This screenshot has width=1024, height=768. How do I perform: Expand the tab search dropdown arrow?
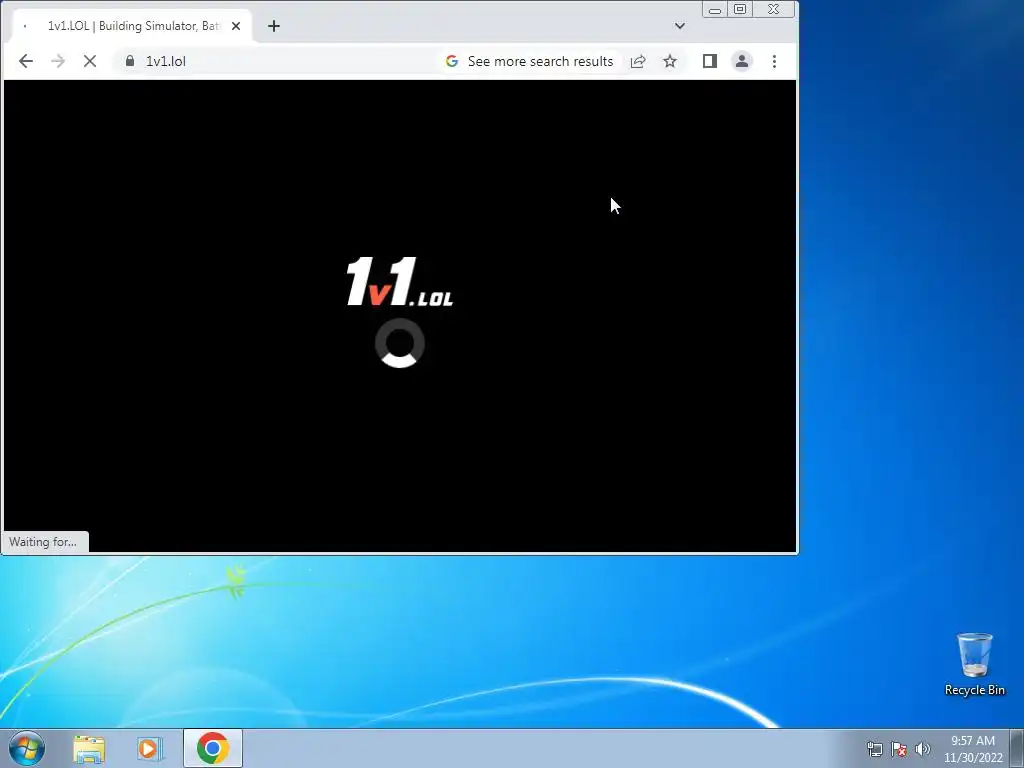[x=680, y=26]
